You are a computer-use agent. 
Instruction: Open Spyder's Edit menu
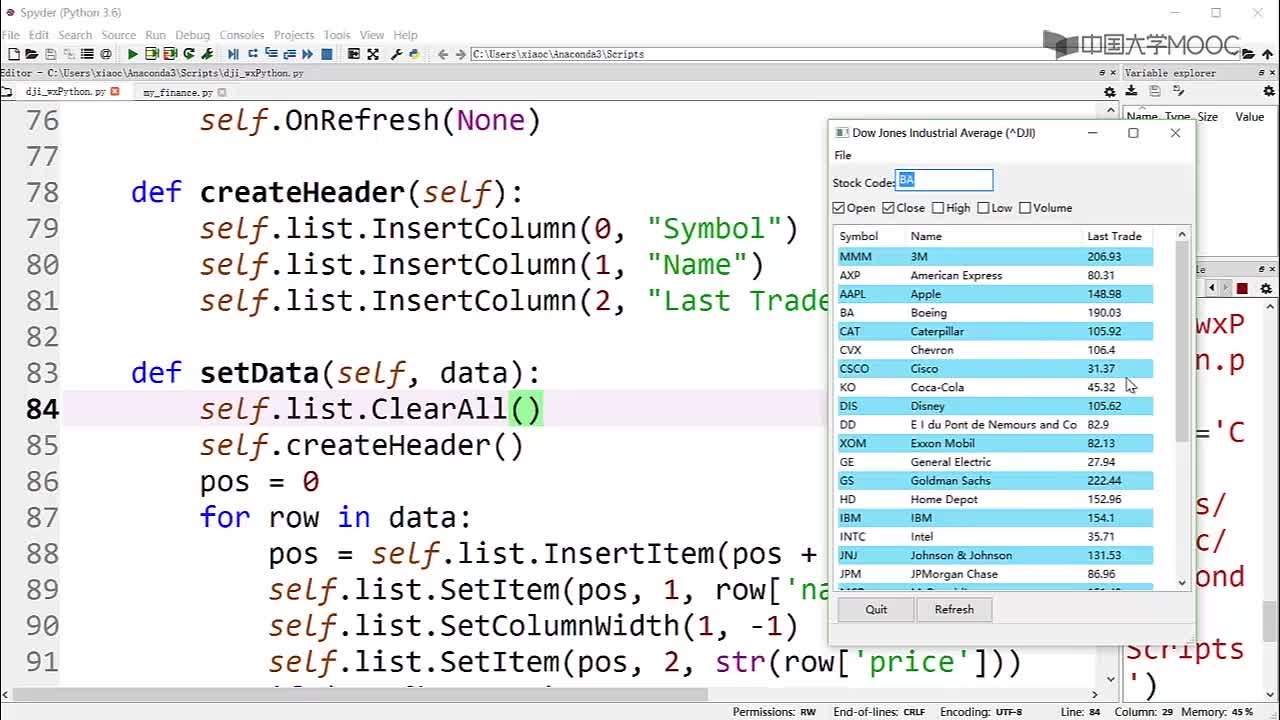39,35
